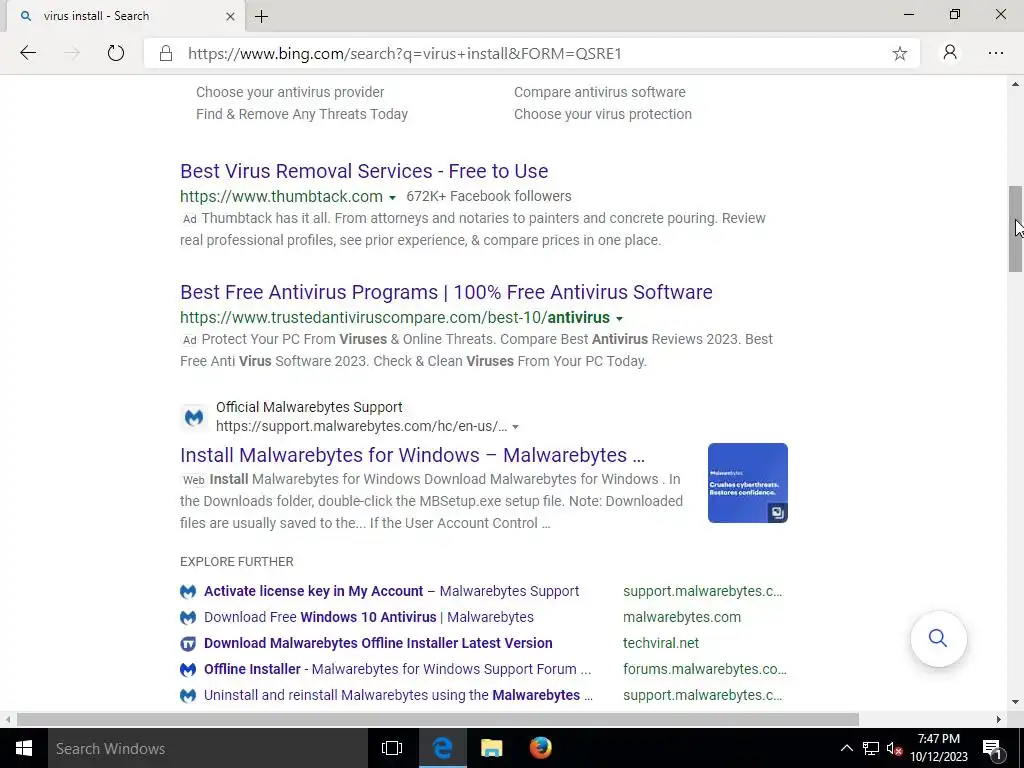Click the Edge icon on taskbar
1024x768 pixels.
[x=442, y=748]
